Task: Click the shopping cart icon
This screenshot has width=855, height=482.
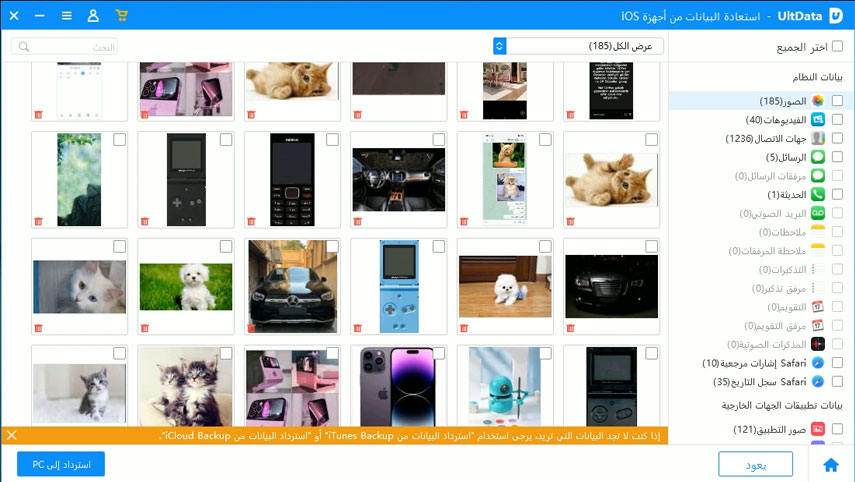Action: (x=121, y=16)
